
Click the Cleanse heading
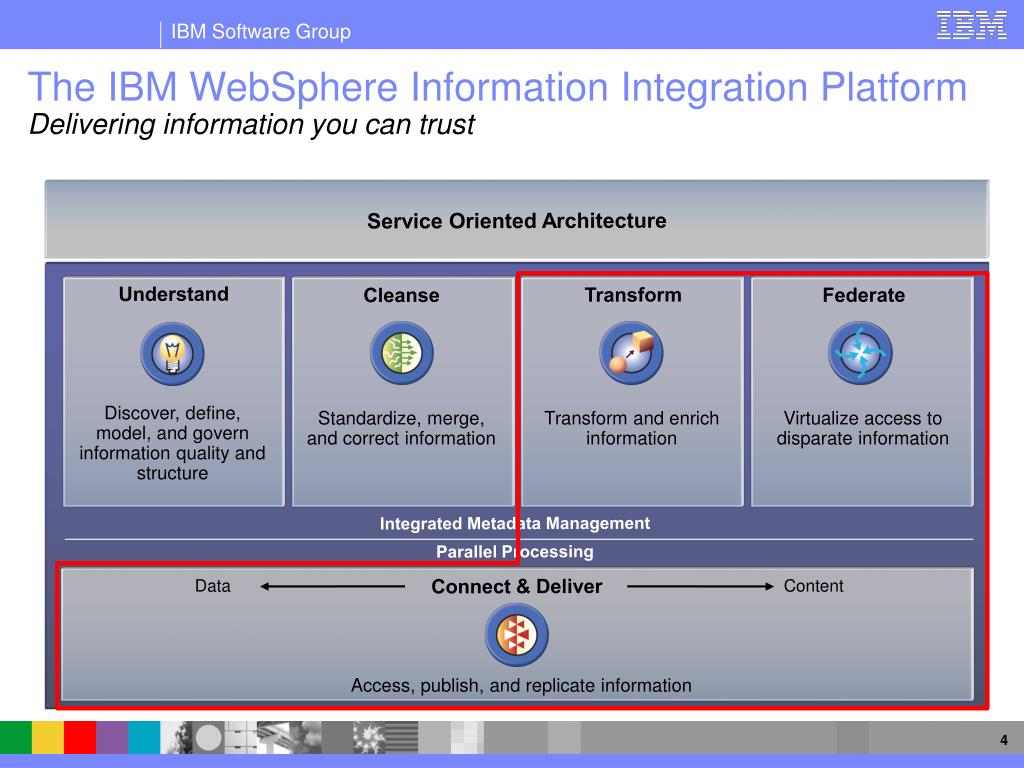[401, 295]
